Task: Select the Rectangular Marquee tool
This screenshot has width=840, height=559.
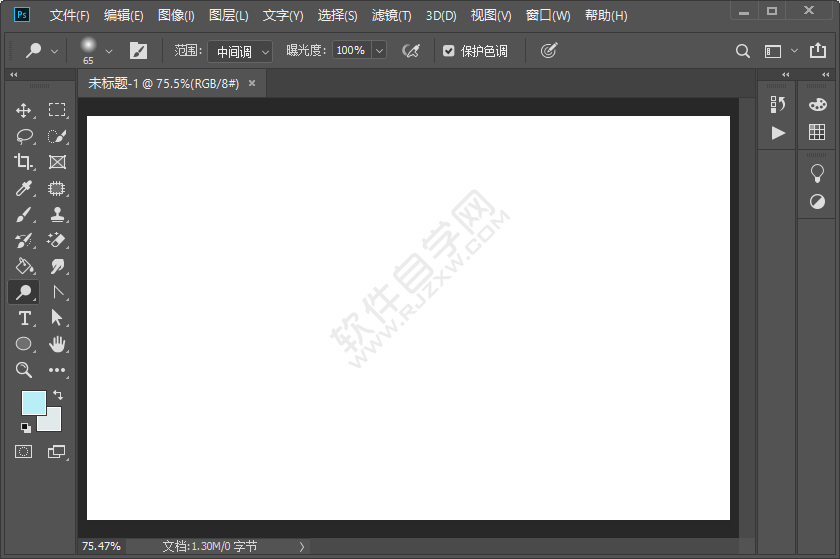Action: click(57, 110)
